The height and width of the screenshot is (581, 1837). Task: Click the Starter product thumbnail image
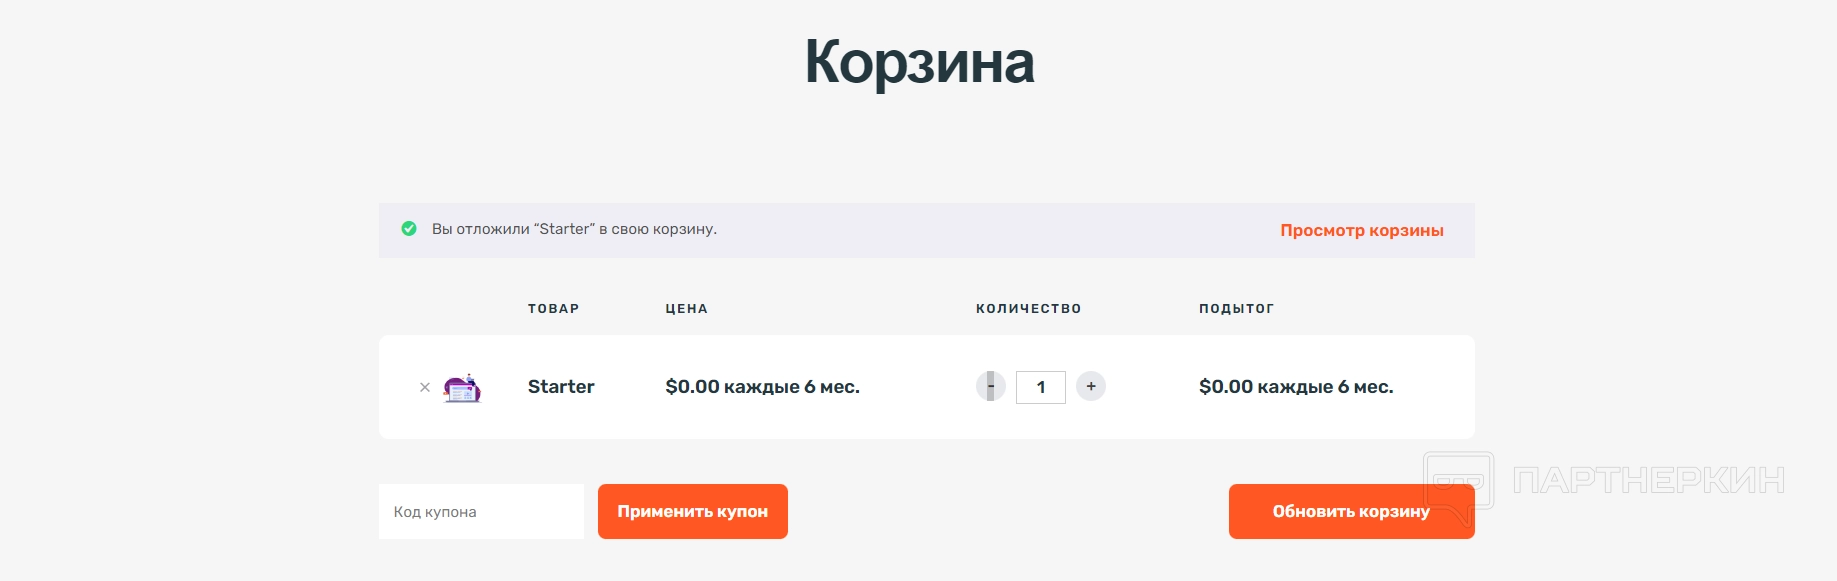(x=462, y=388)
